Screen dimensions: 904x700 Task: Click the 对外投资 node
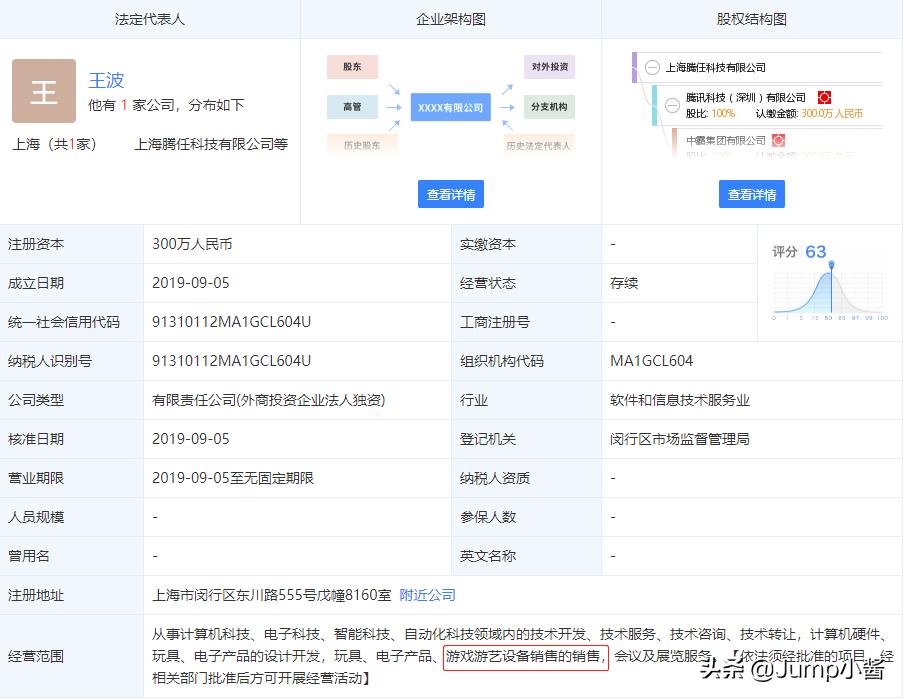[550, 66]
